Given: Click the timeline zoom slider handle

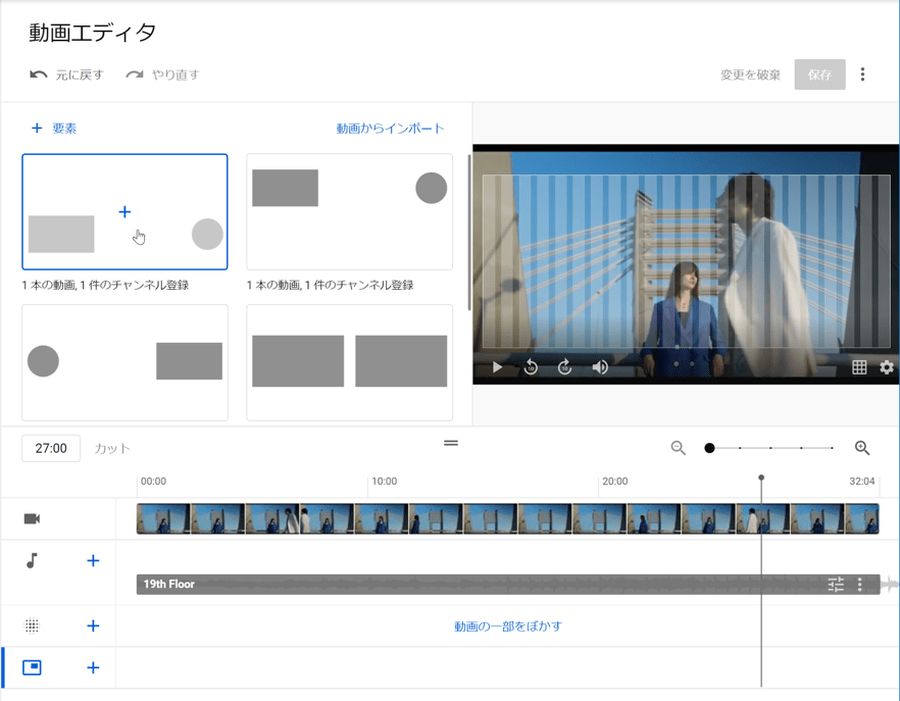Looking at the screenshot, I should pos(709,448).
